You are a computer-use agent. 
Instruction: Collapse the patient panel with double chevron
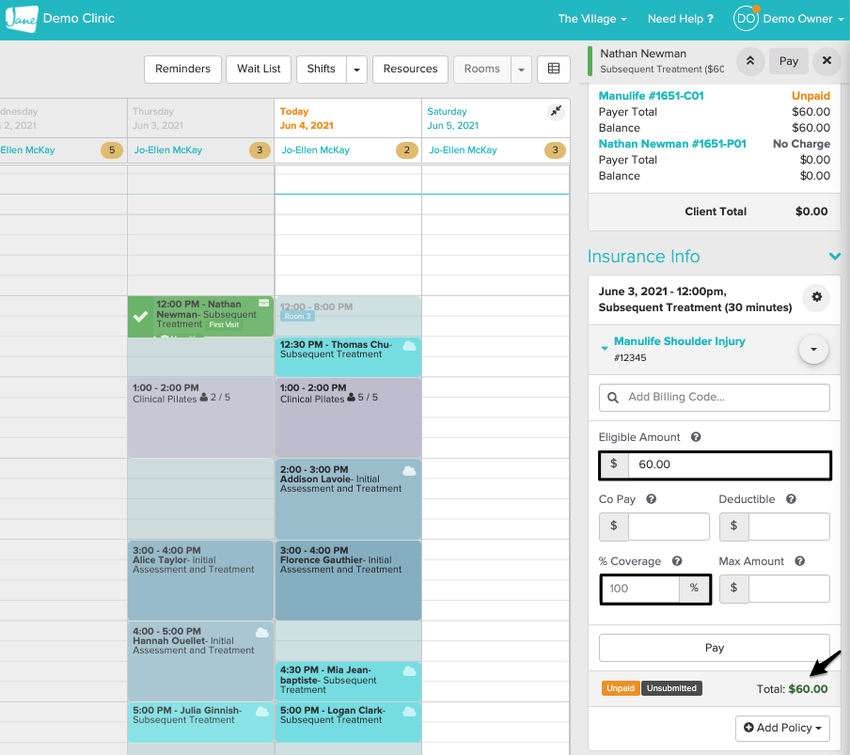tap(749, 61)
